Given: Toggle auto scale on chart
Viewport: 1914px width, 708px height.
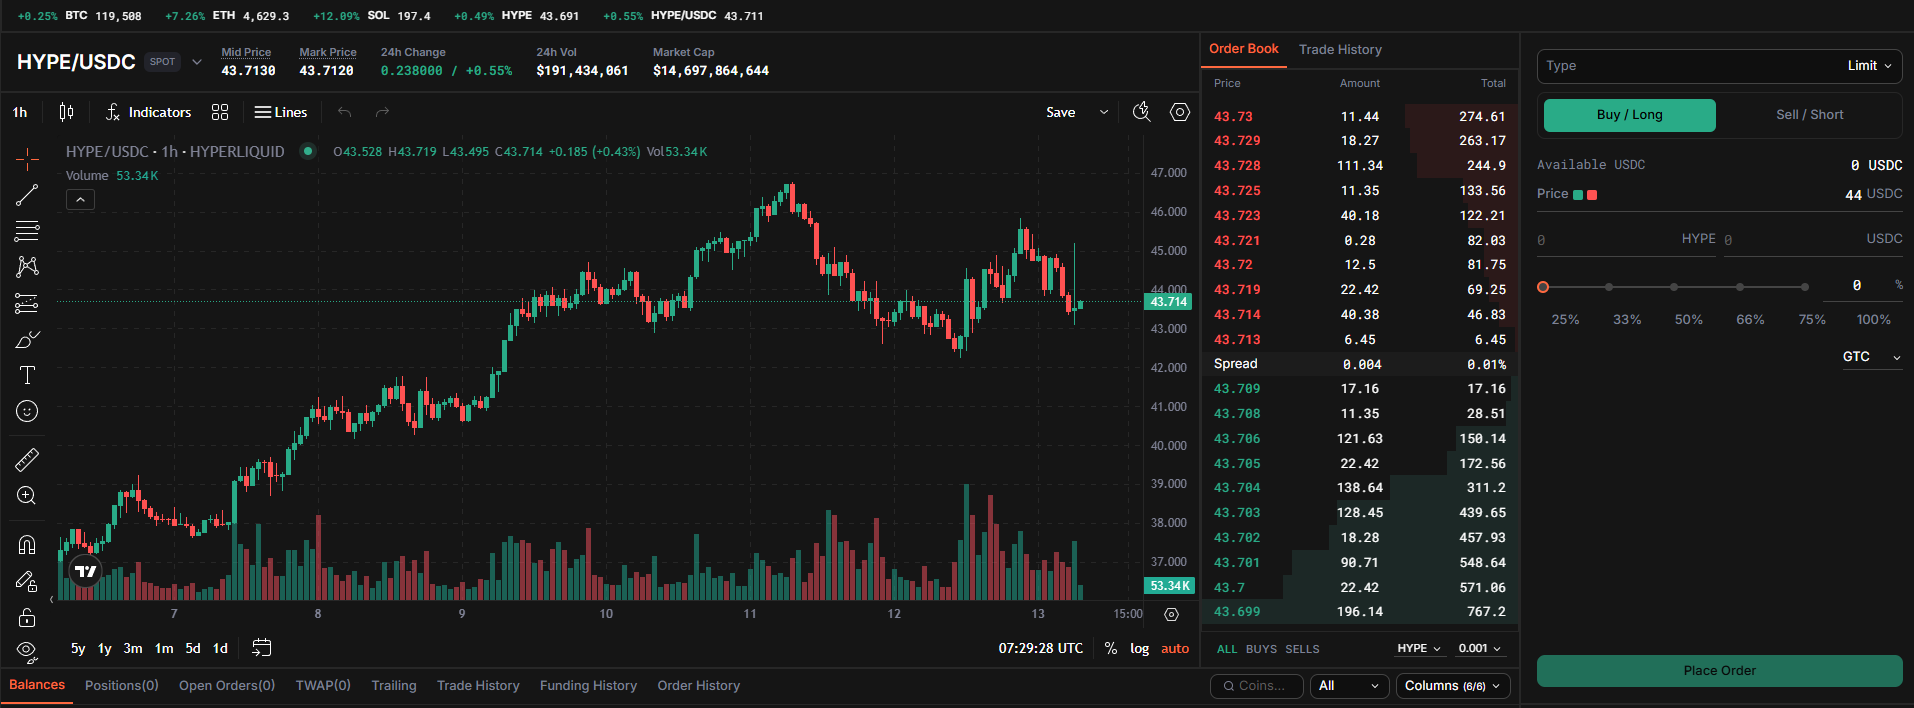Looking at the screenshot, I should tap(1175, 648).
